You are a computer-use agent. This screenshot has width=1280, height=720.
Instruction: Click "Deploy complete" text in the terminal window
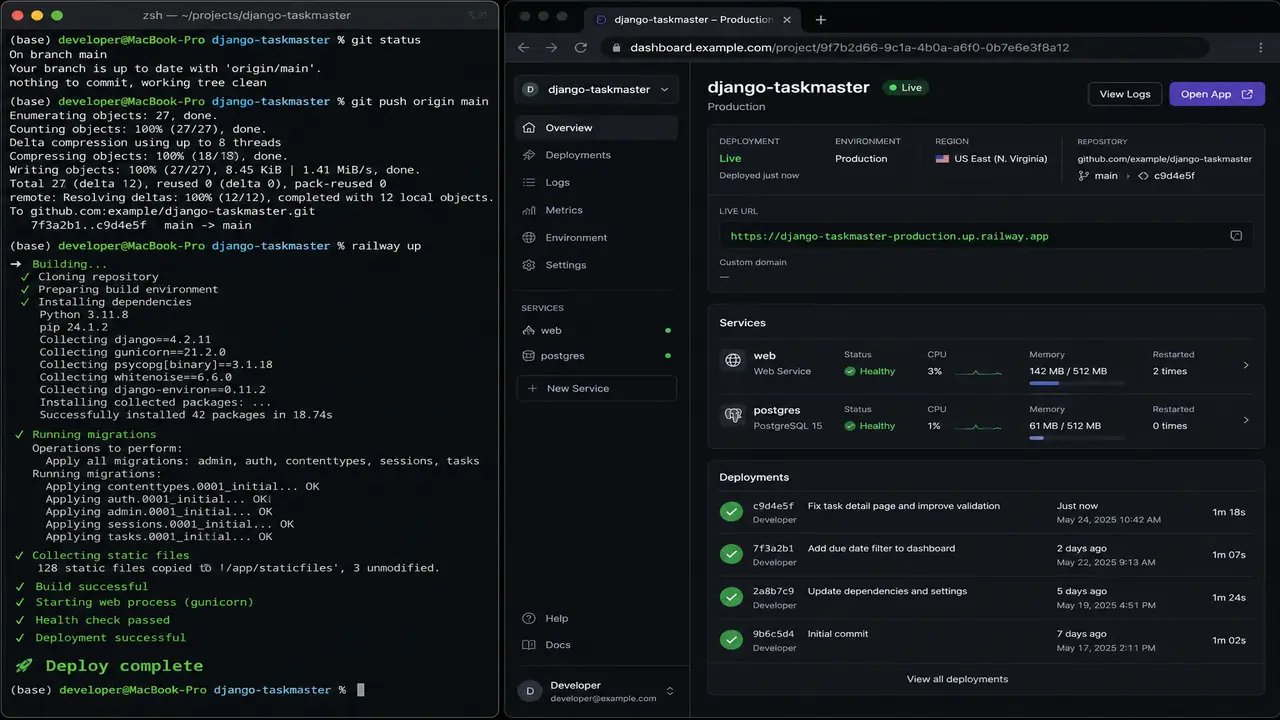click(x=124, y=666)
